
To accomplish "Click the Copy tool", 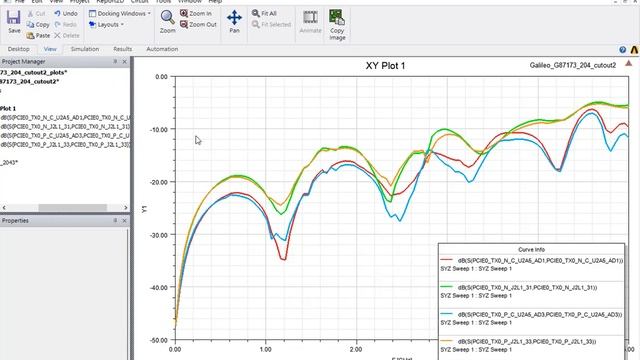I will click(38, 24).
